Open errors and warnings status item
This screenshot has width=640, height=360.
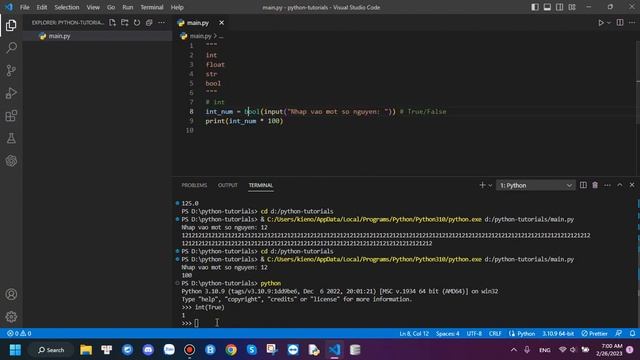(19, 333)
